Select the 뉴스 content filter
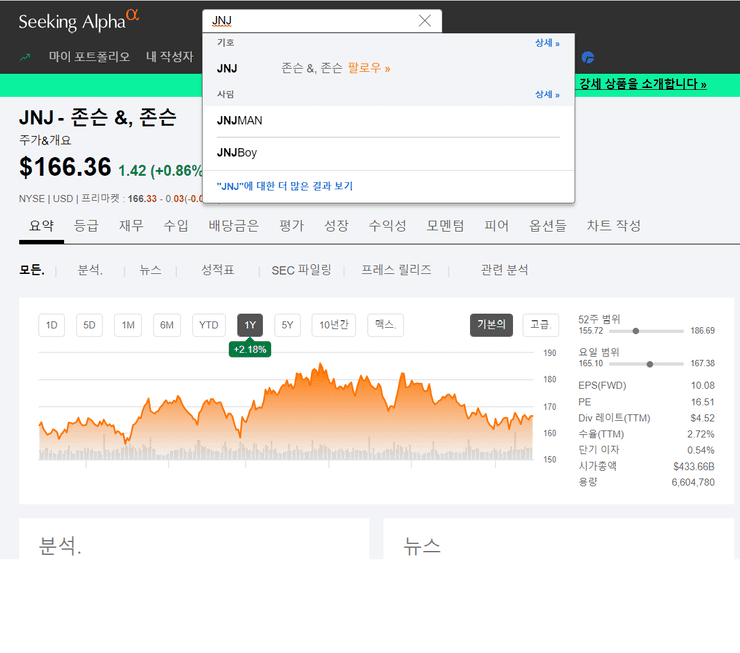 pos(151,270)
